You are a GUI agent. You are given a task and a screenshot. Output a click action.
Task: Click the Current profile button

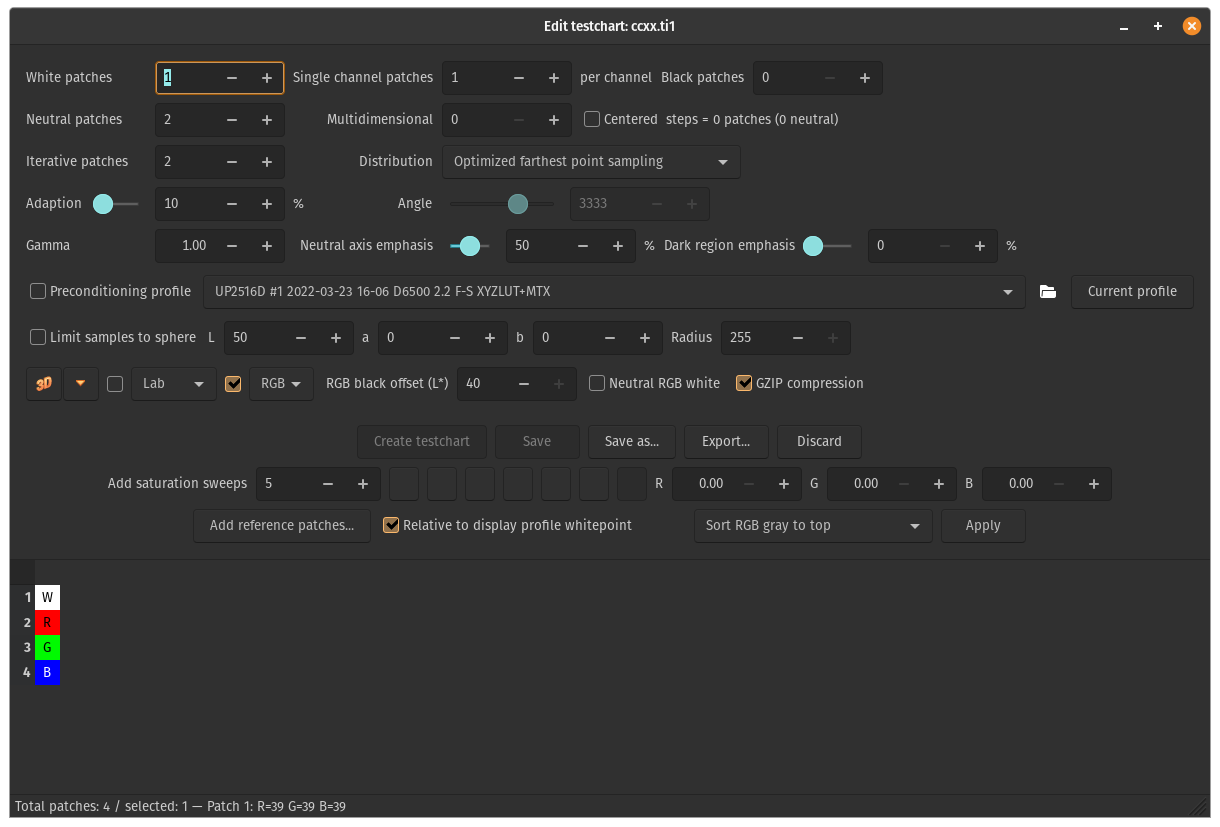tap(1132, 291)
